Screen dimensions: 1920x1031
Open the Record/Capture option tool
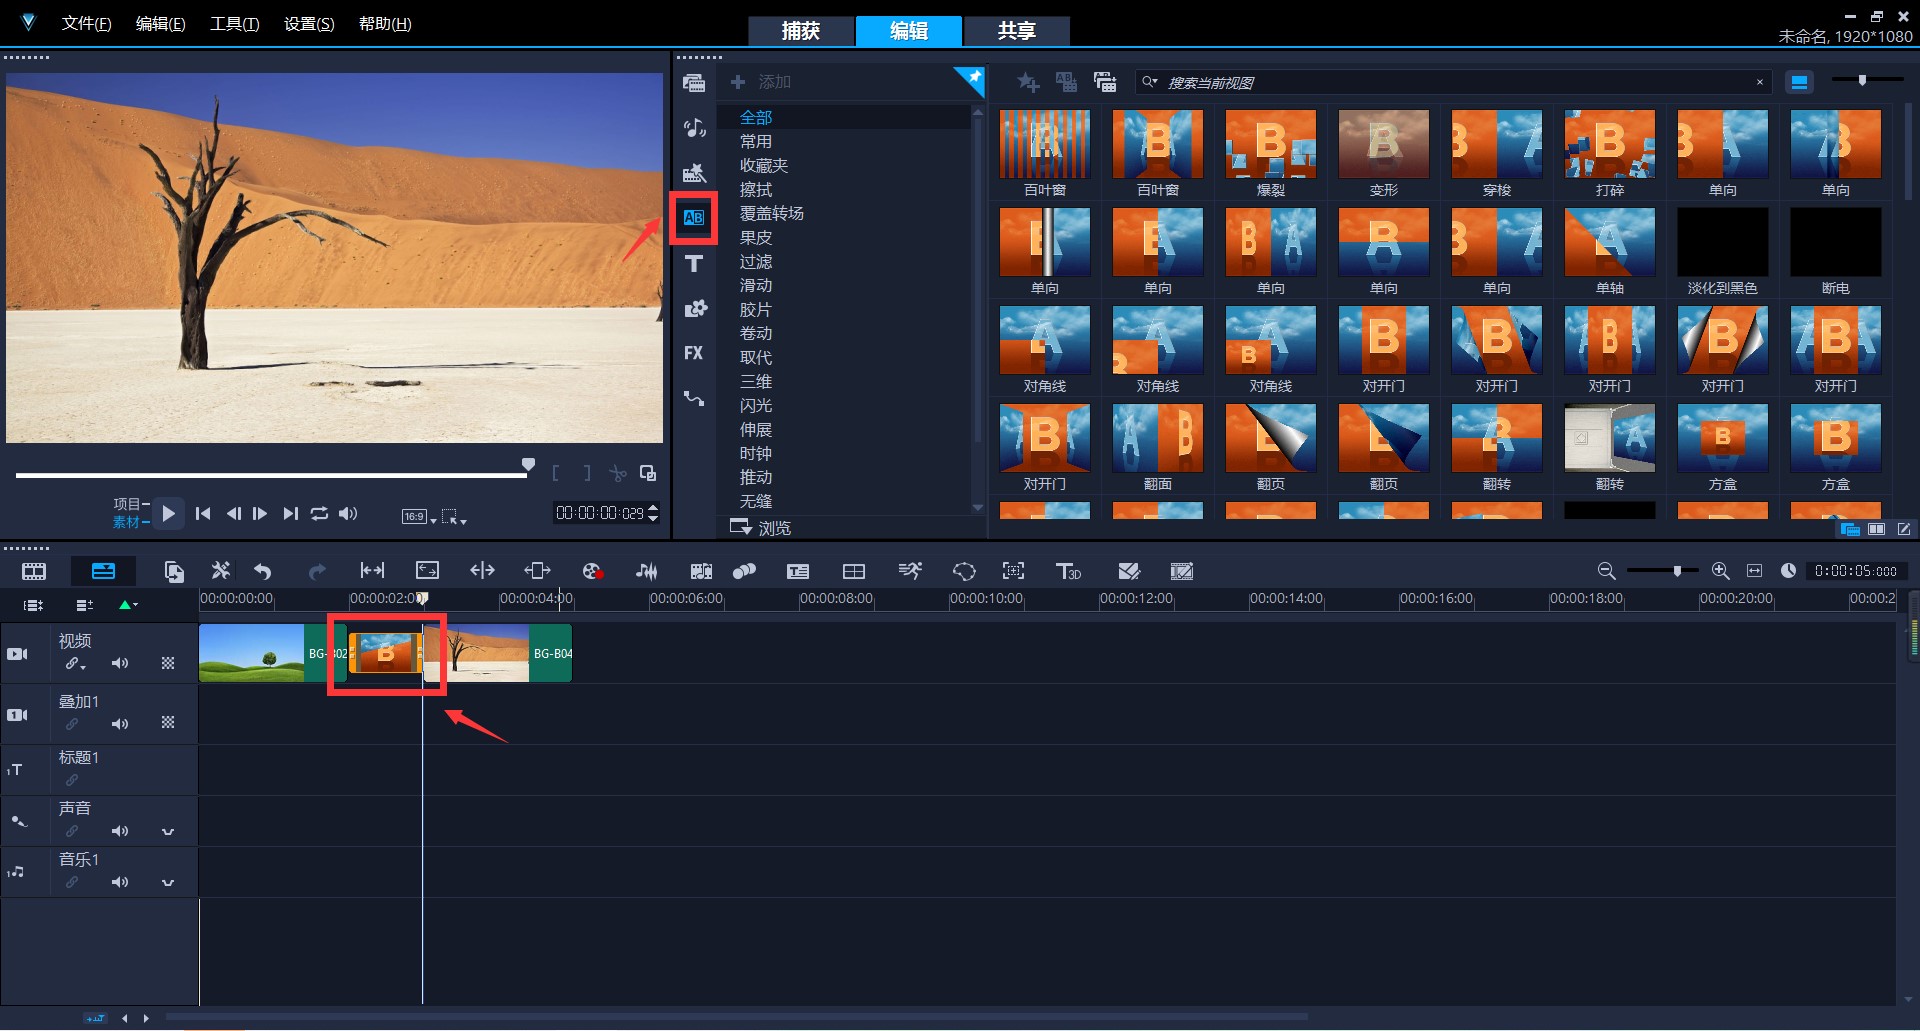tap(592, 571)
